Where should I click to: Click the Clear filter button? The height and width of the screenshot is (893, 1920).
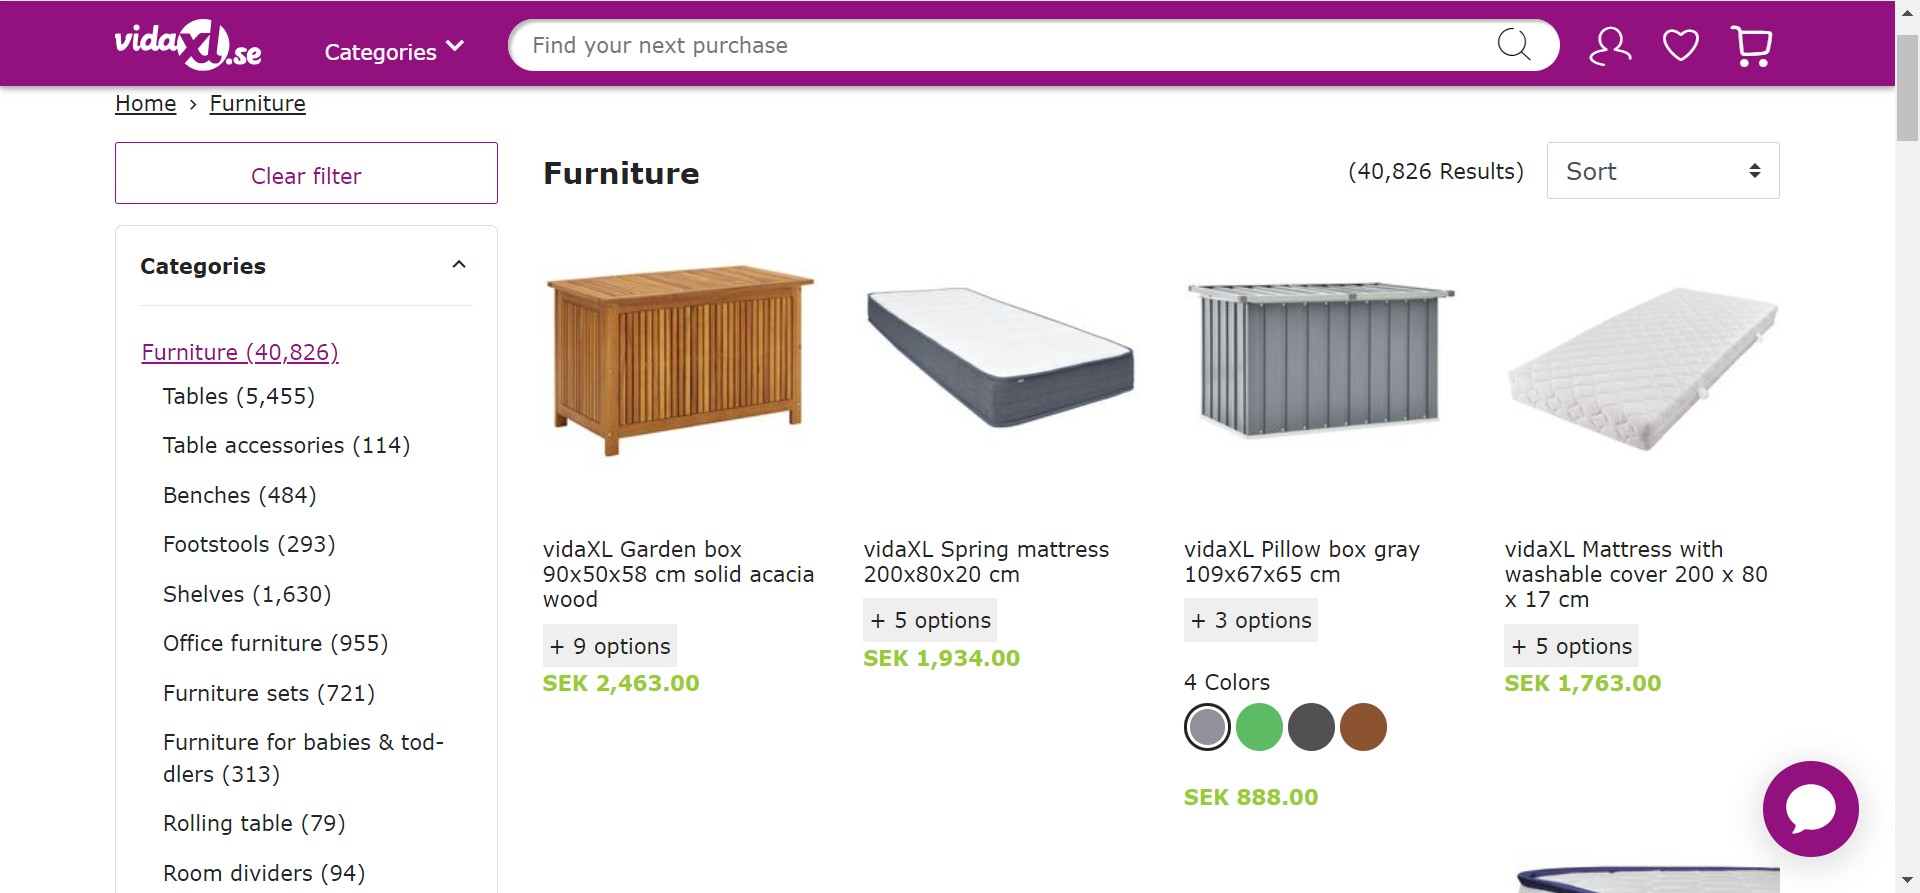[306, 173]
